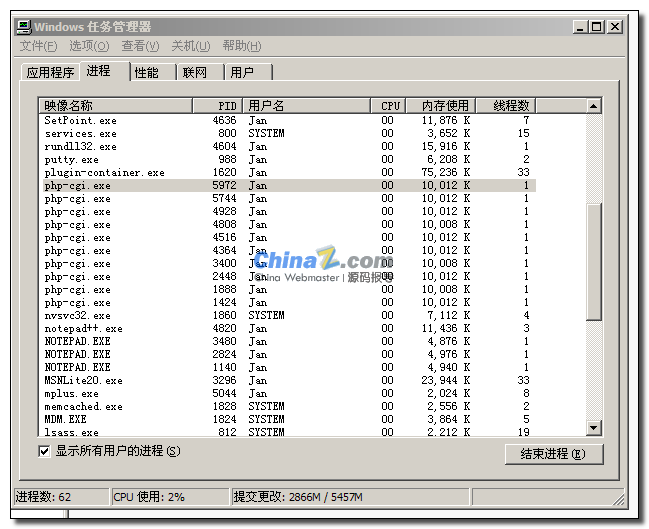
Task: Select php-cgi.exe with PID 2448
Action: [x=287, y=277]
